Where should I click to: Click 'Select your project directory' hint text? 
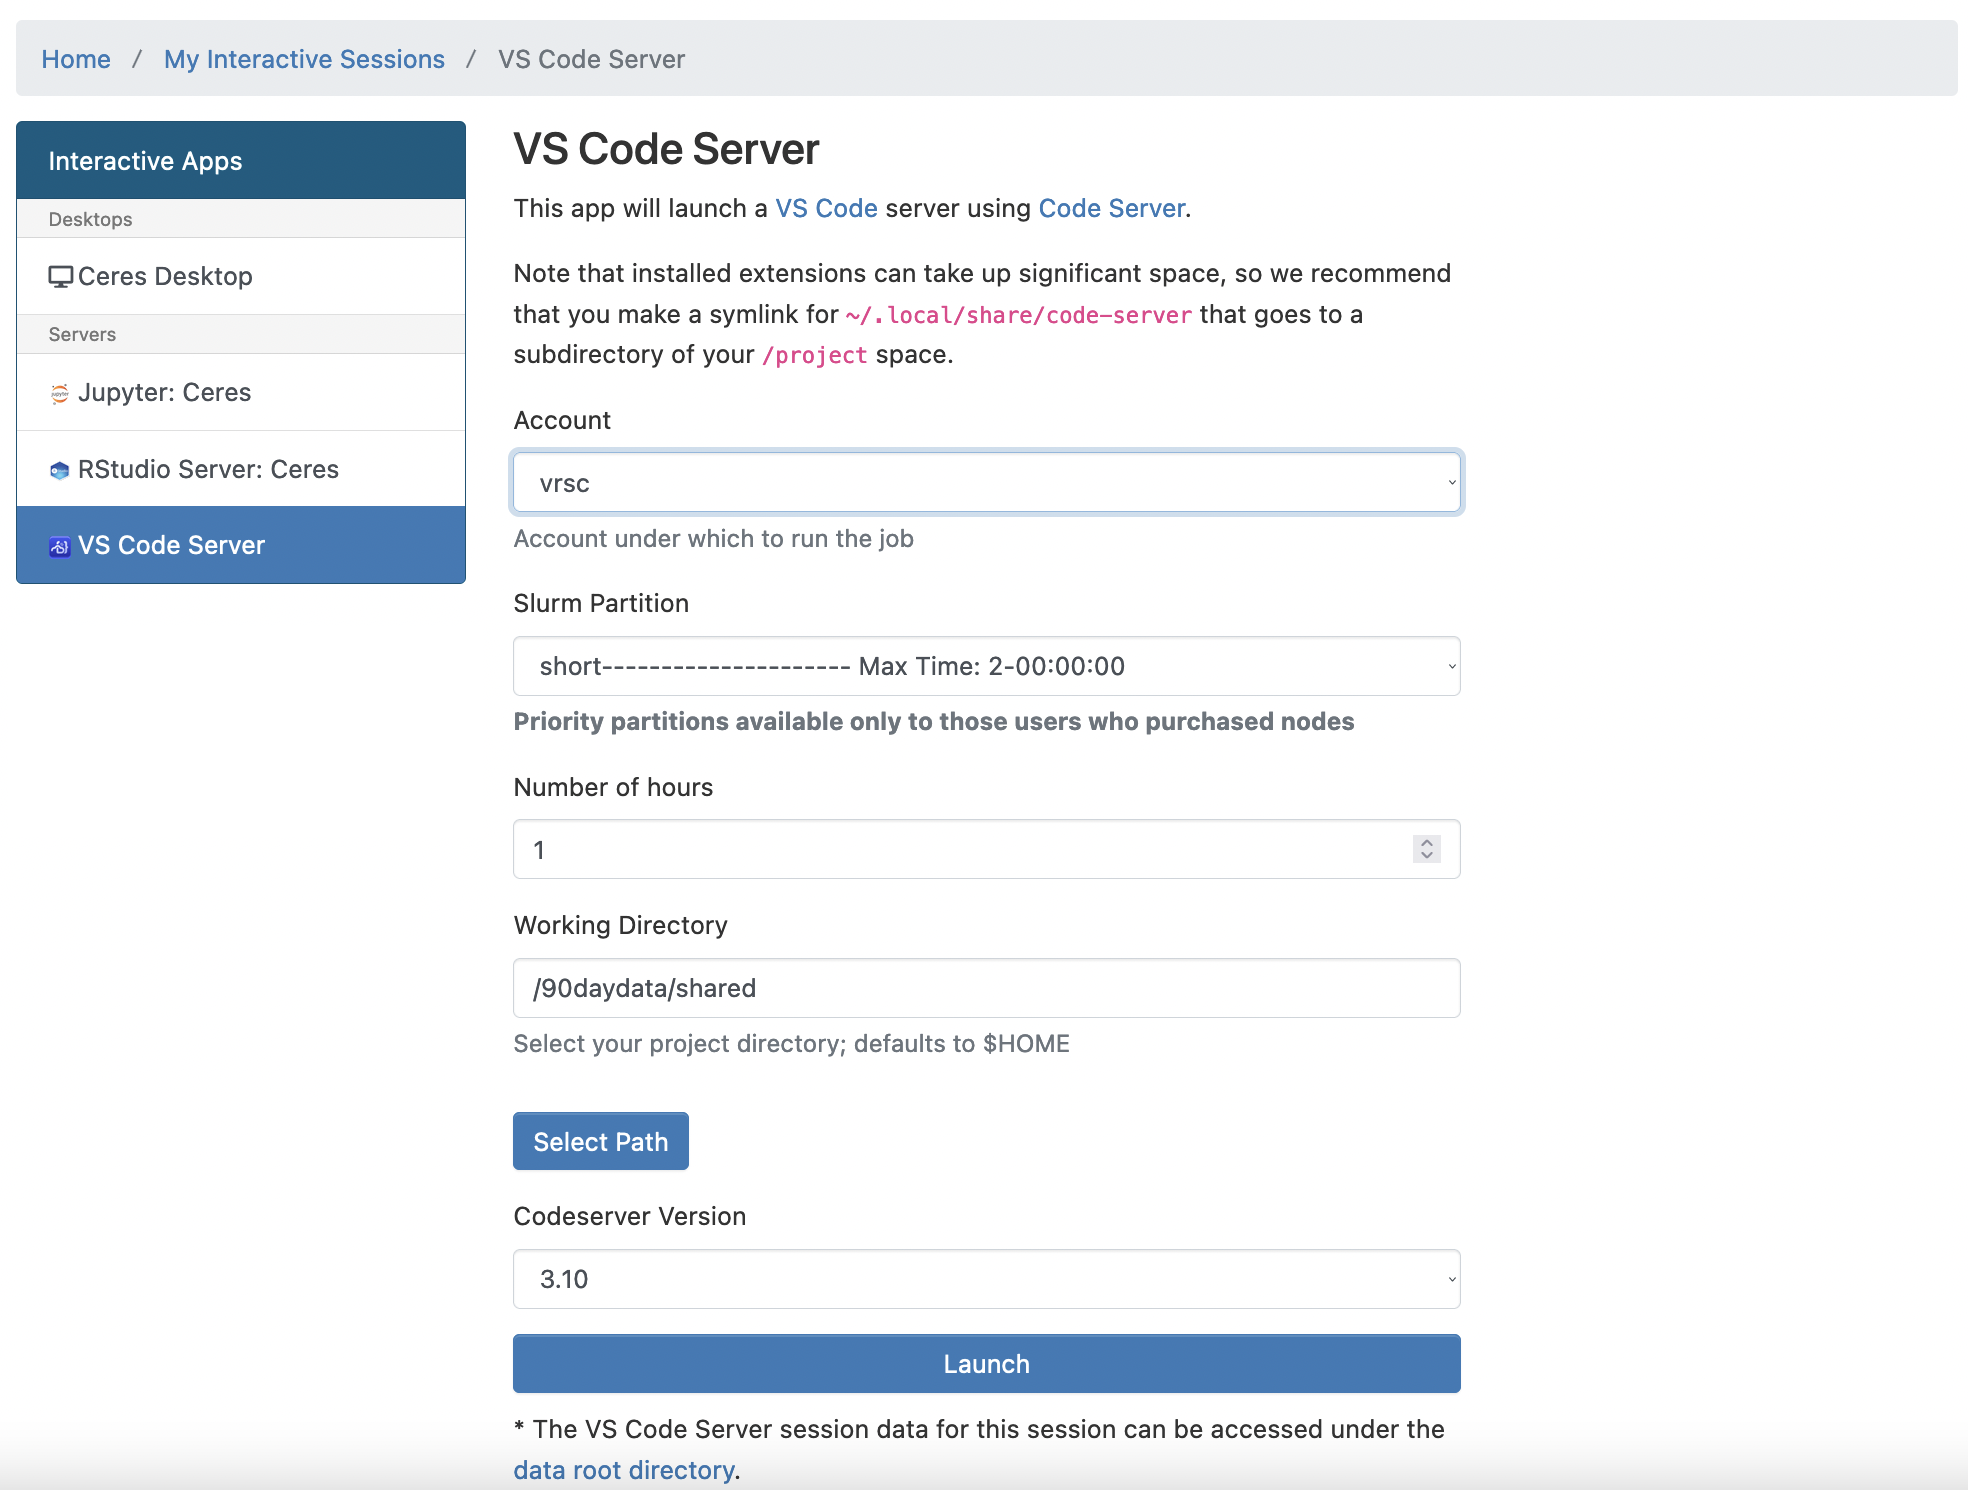point(791,1043)
